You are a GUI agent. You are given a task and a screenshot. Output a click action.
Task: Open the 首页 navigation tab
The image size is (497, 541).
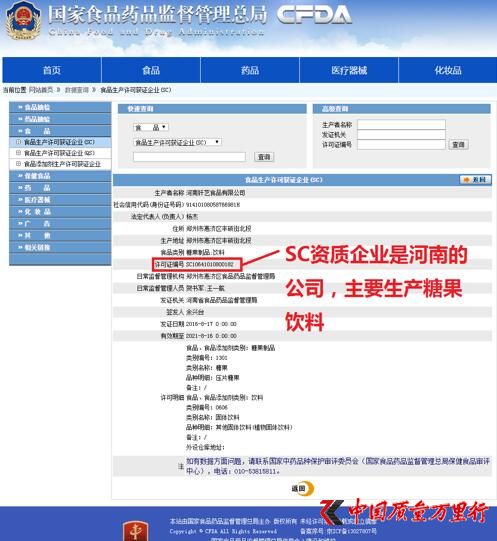pyautogui.click(x=52, y=70)
